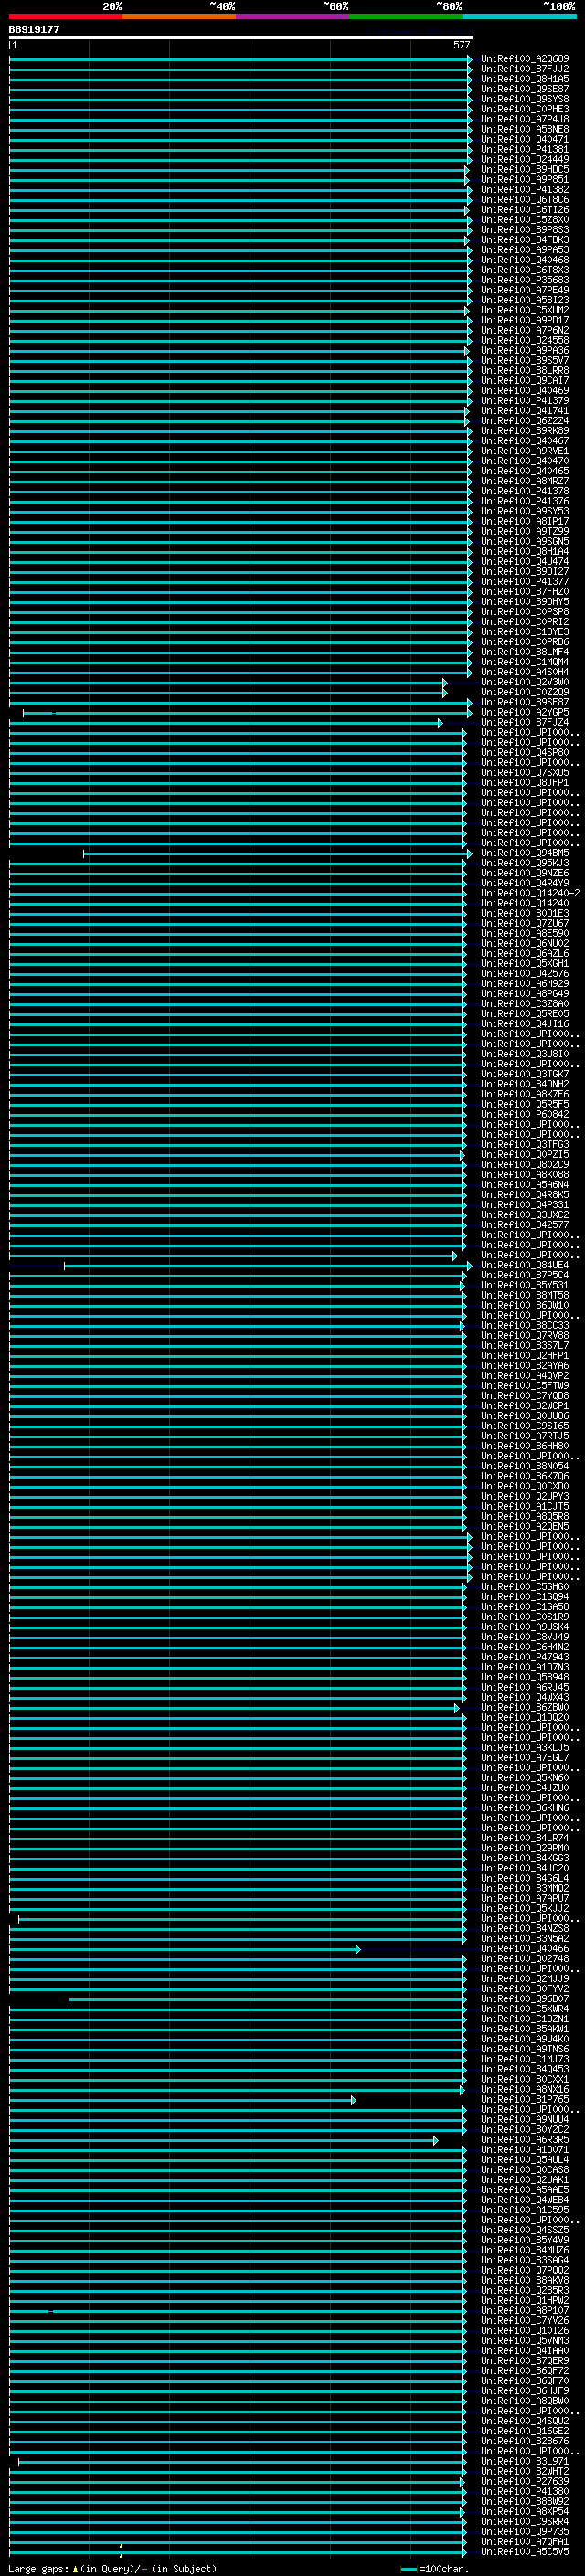Select hit label UniRef100_A8MRZ7
Viewport: 585px width, 2576px height.
click(525, 481)
